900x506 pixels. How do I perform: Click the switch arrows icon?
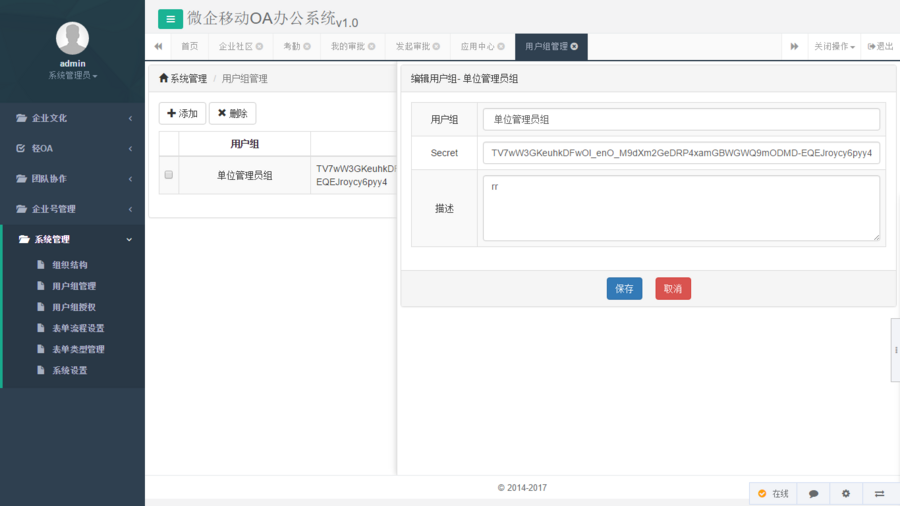point(879,493)
